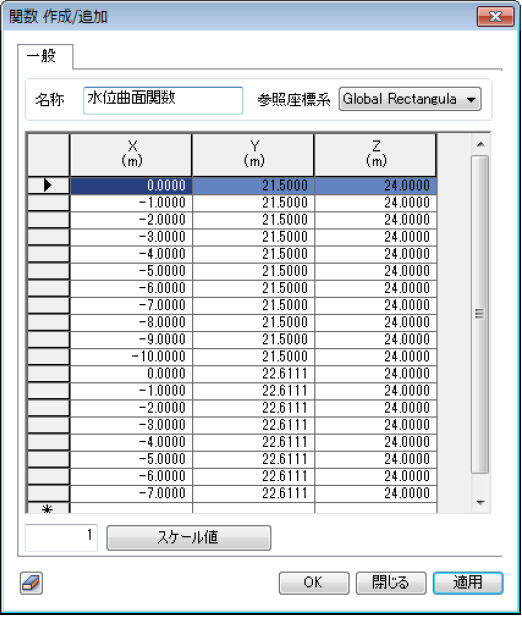Screen dimensions: 522x617
Task: Click the scale value field containing 1
Action: (x=61, y=537)
